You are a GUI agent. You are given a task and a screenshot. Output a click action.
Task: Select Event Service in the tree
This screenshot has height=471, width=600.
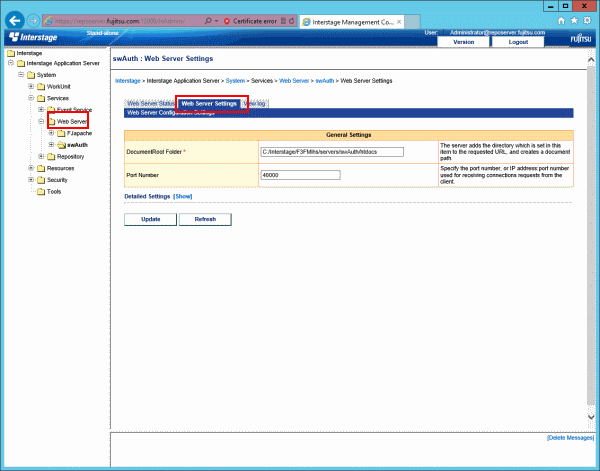74,110
